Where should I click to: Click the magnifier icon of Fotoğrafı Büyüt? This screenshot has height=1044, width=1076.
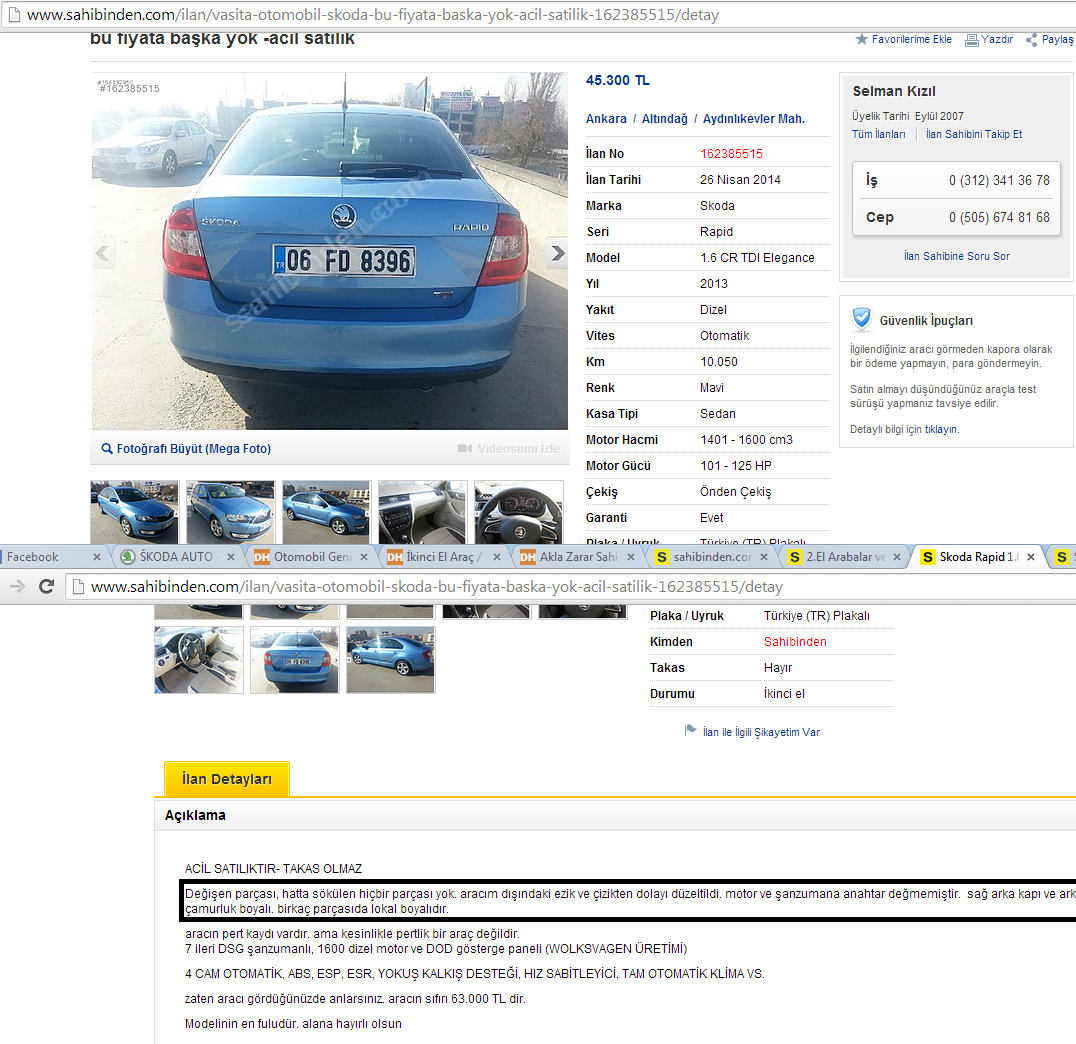point(107,448)
